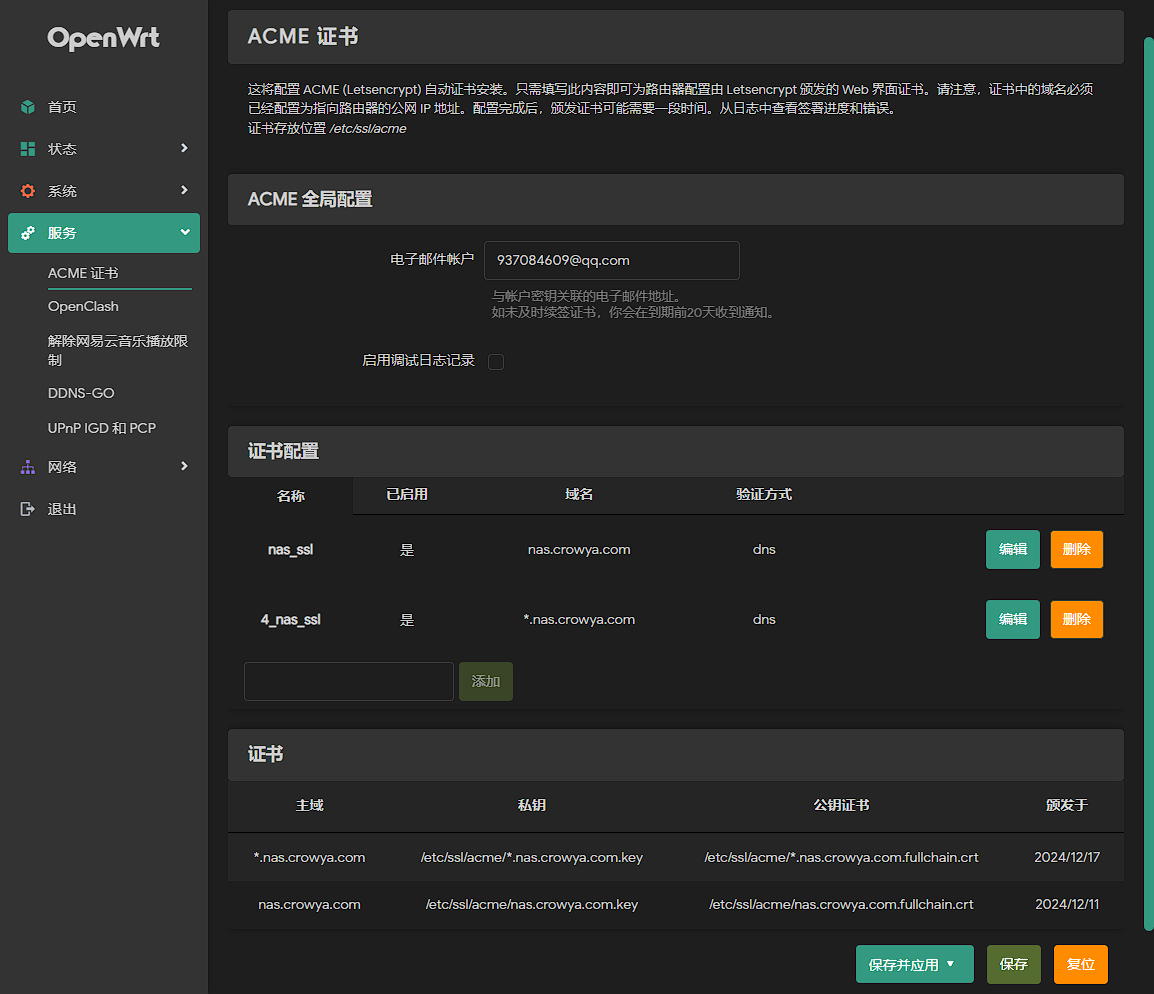This screenshot has width=1154, height=994.
Task: Click the dns value in 4_nas_ssl row
Action: click(764, 620)
